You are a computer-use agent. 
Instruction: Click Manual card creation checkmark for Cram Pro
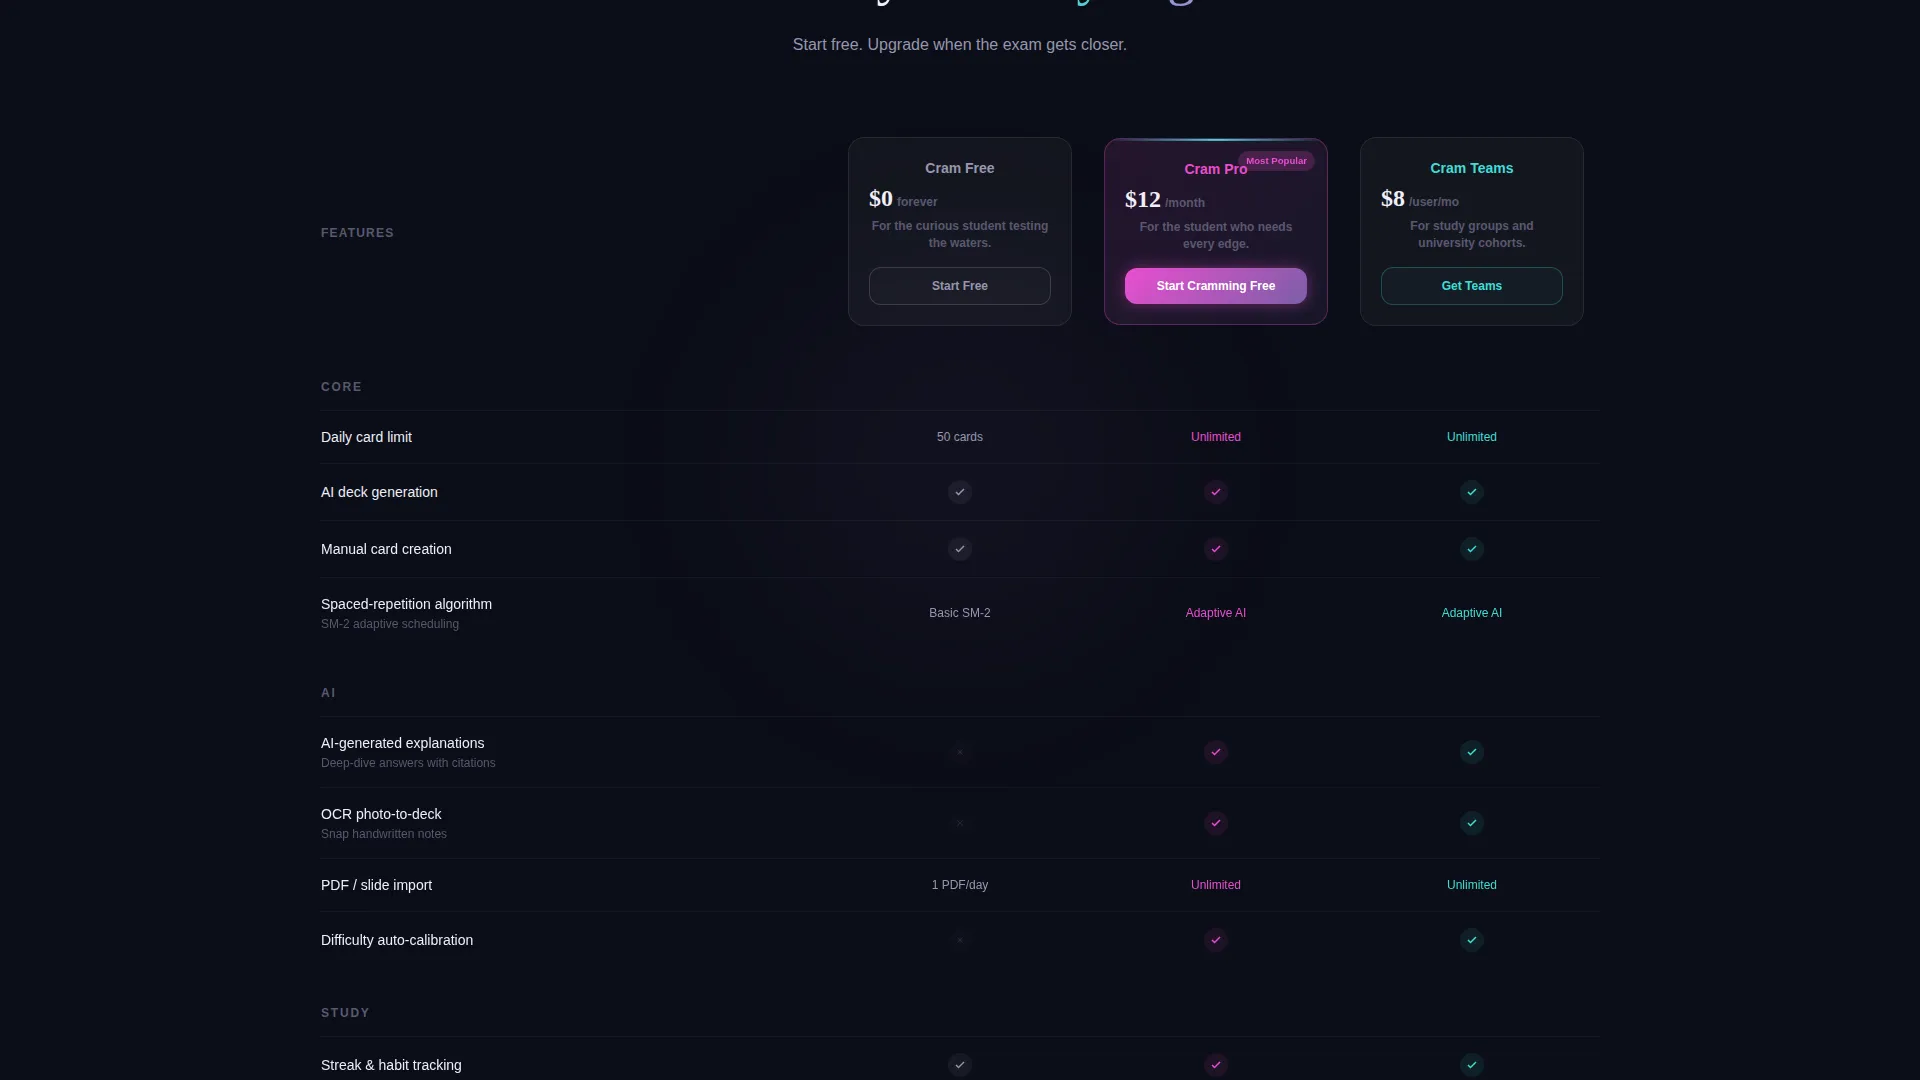pyautogui.click(x=1215, y=549)
